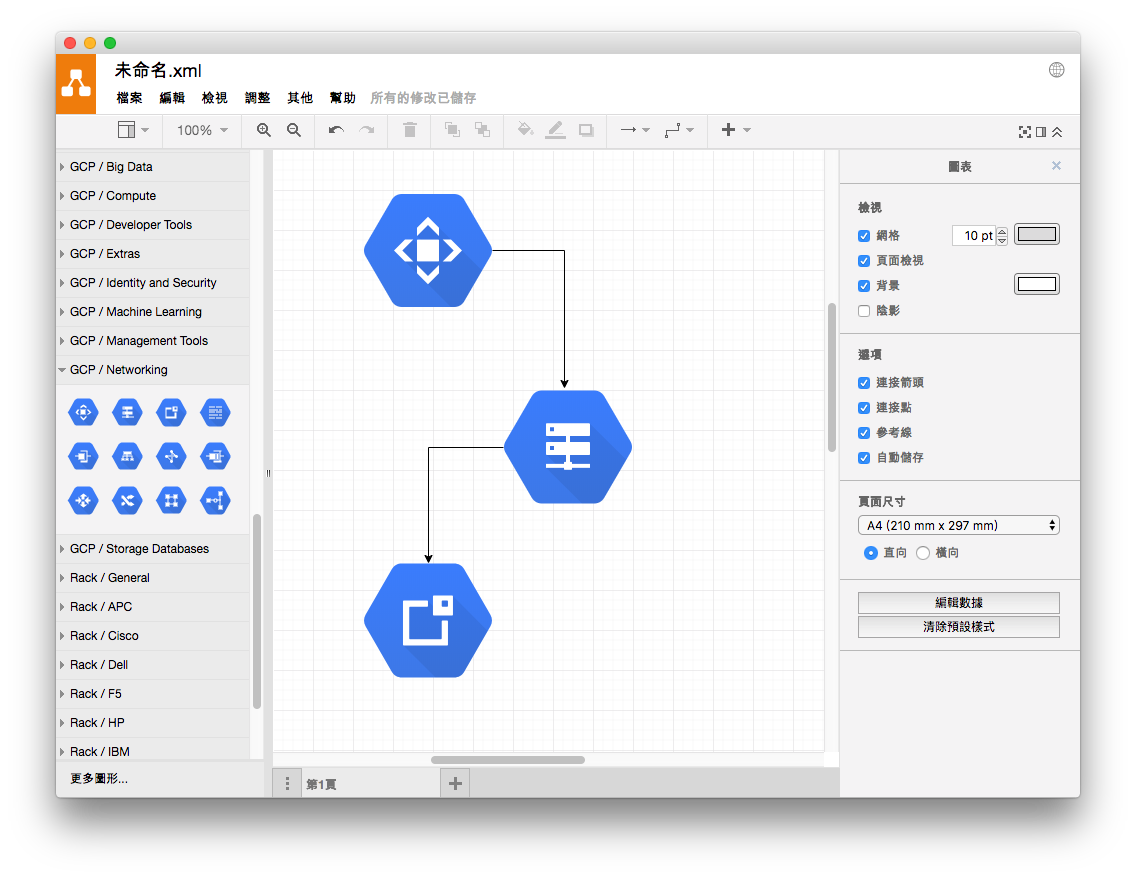
Task: Bring selection to front
Action: pos(452,130)
